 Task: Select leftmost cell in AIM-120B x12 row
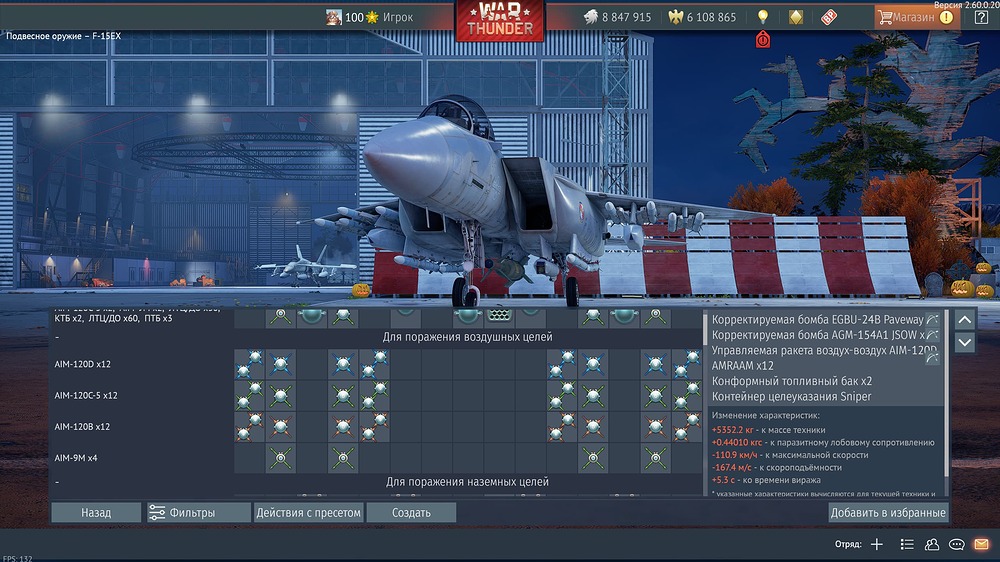tap(249, 427)
